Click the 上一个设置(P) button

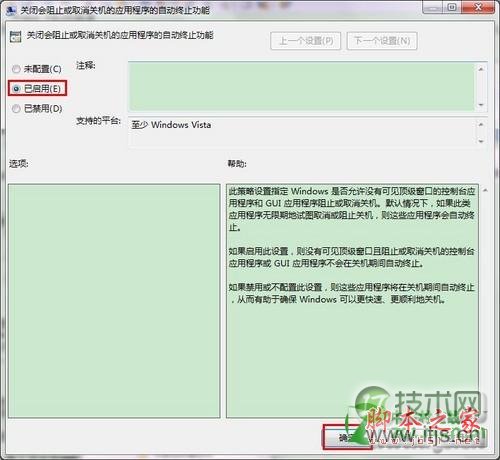coord(305,41)
